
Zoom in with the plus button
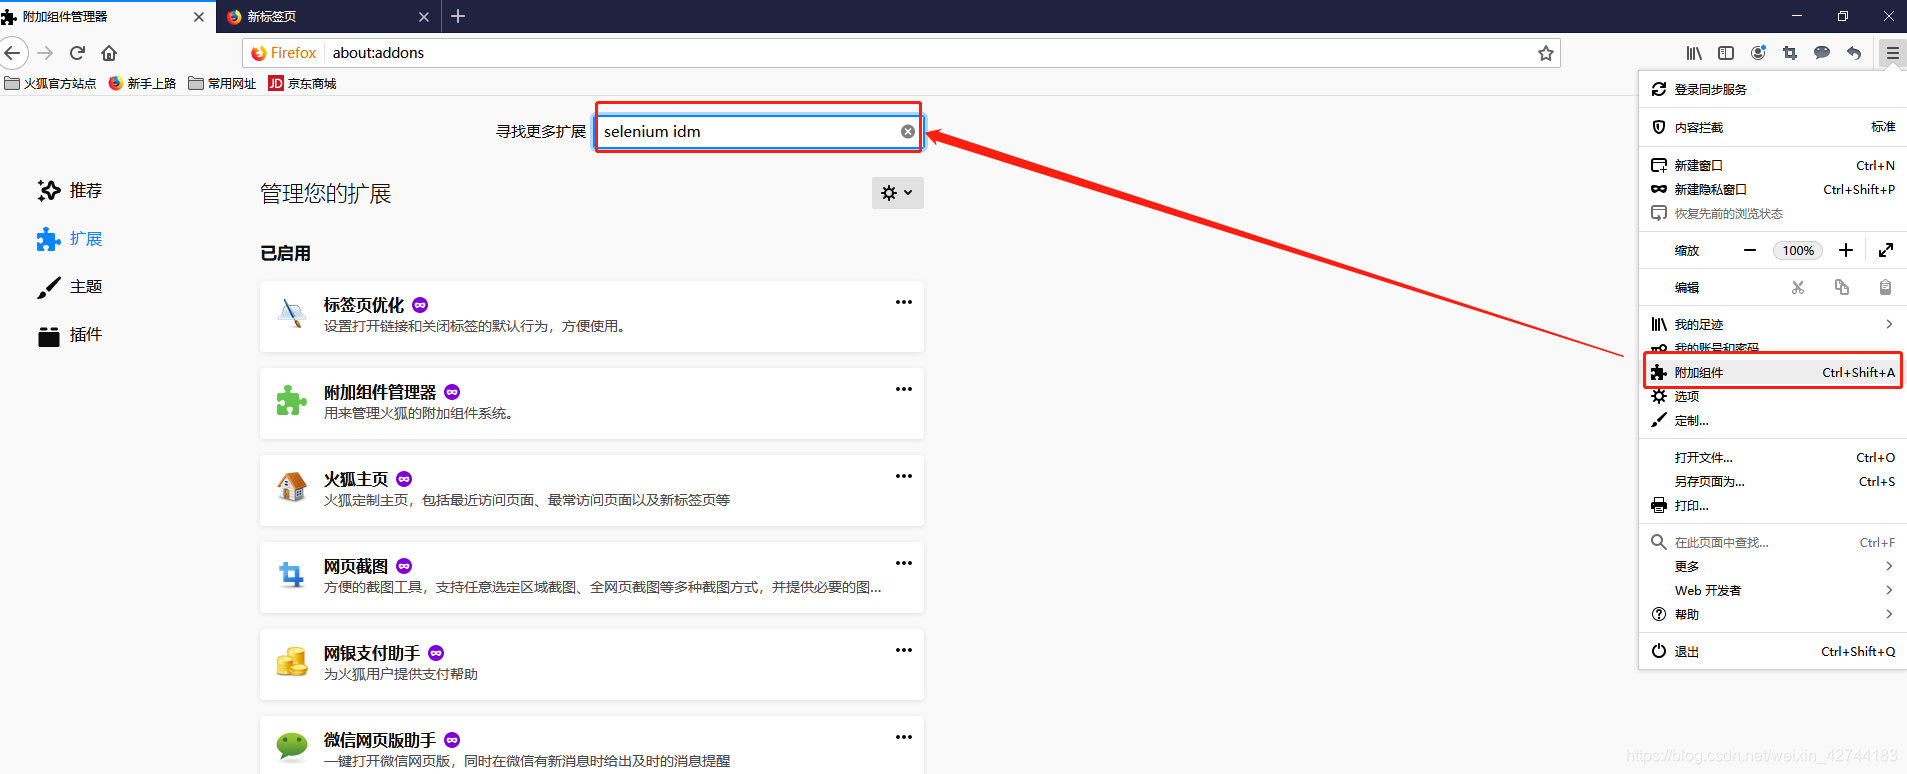point(1846,250)
